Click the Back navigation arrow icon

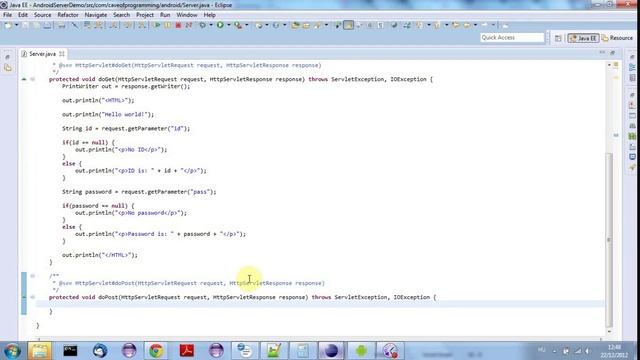click(x=466, y=25)
